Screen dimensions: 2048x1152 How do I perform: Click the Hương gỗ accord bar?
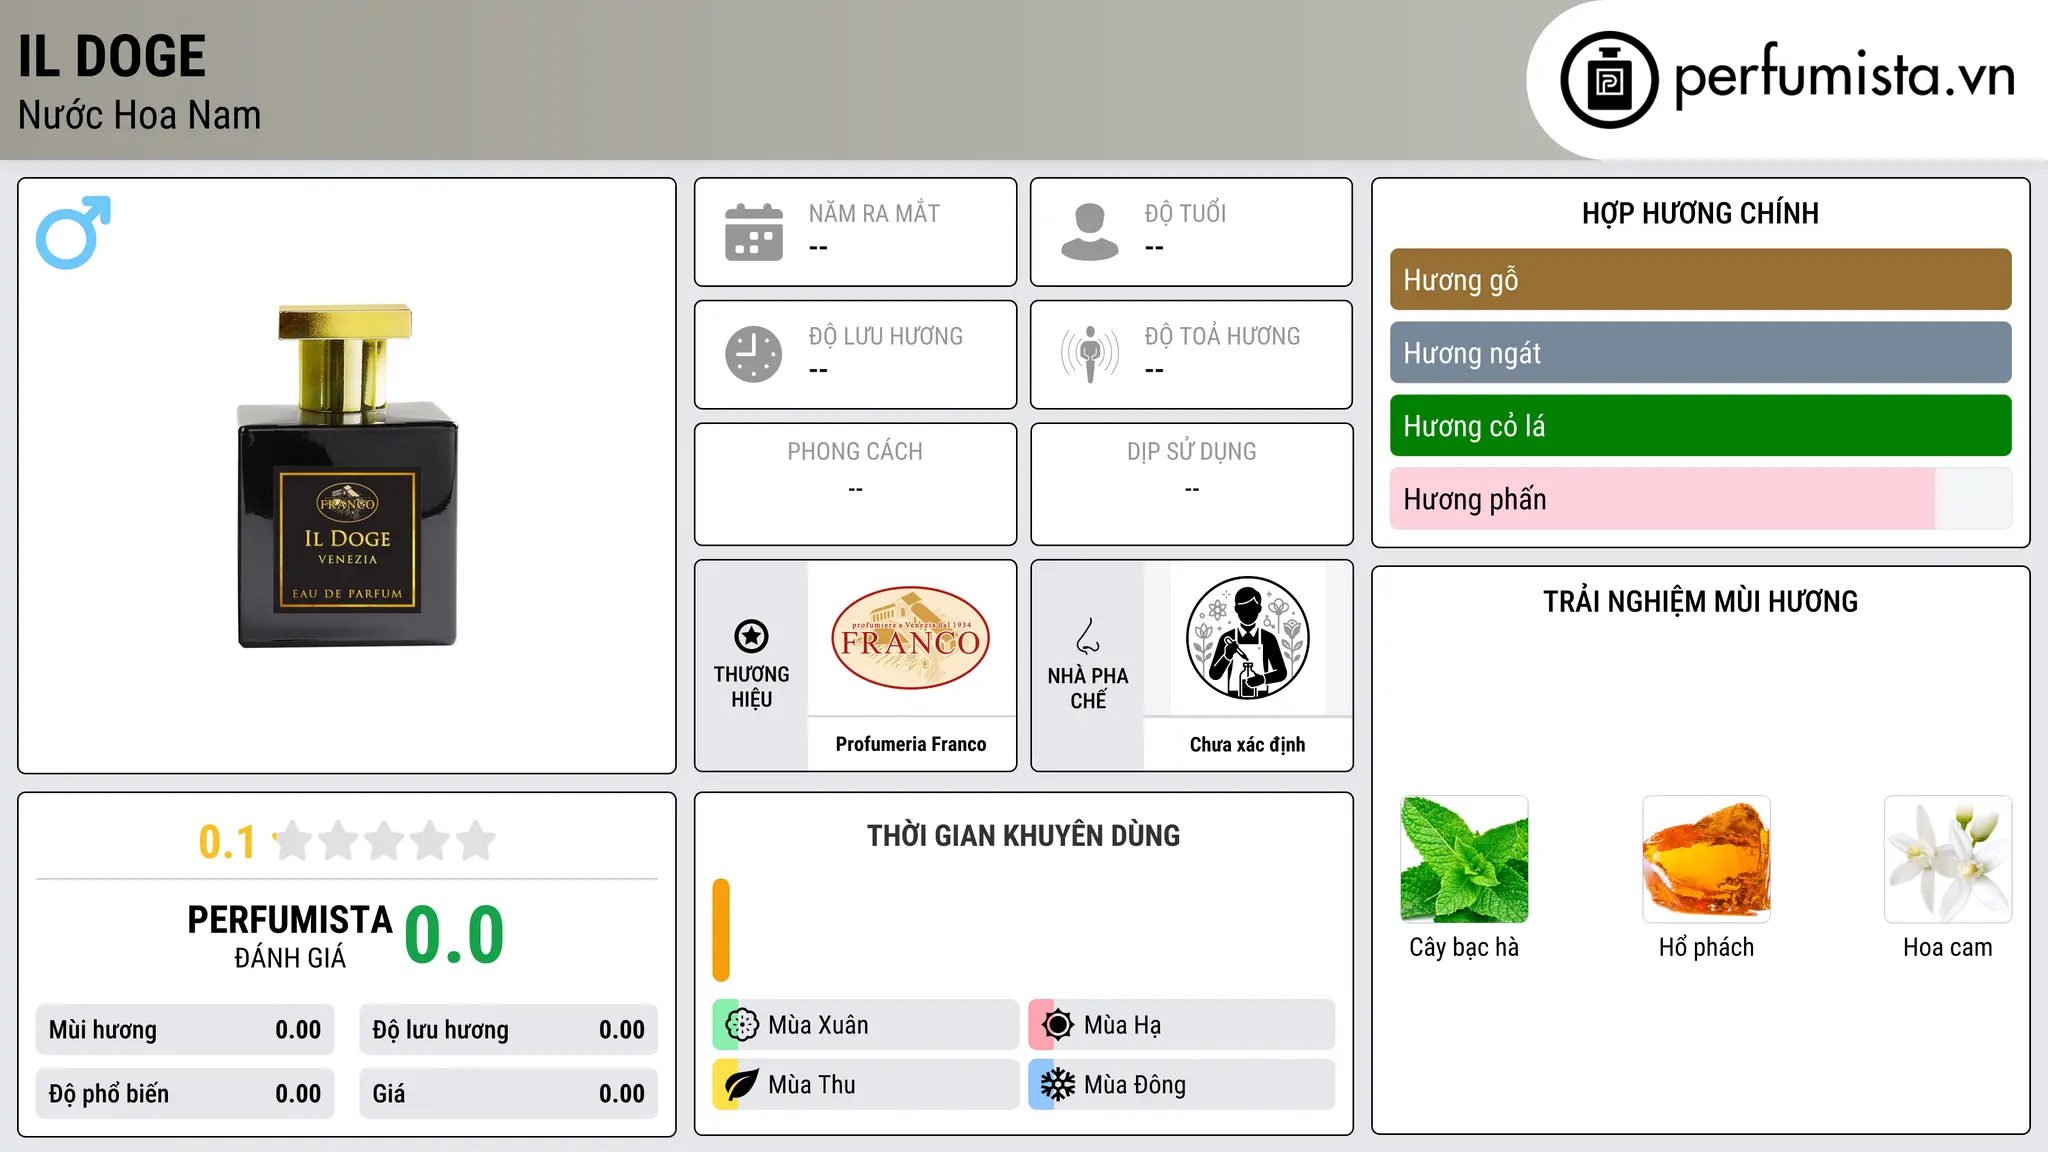click(1700, 280)
